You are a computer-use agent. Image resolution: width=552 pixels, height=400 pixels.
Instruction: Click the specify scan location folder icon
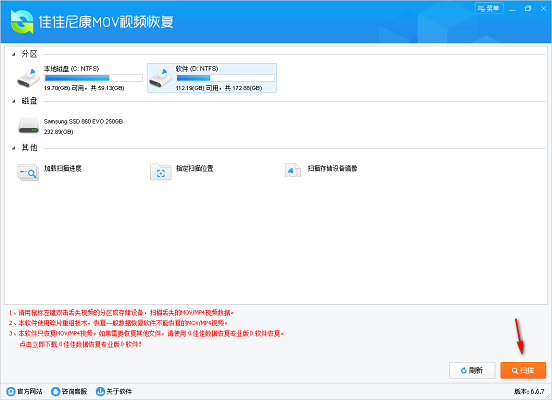tap(161, 172)
